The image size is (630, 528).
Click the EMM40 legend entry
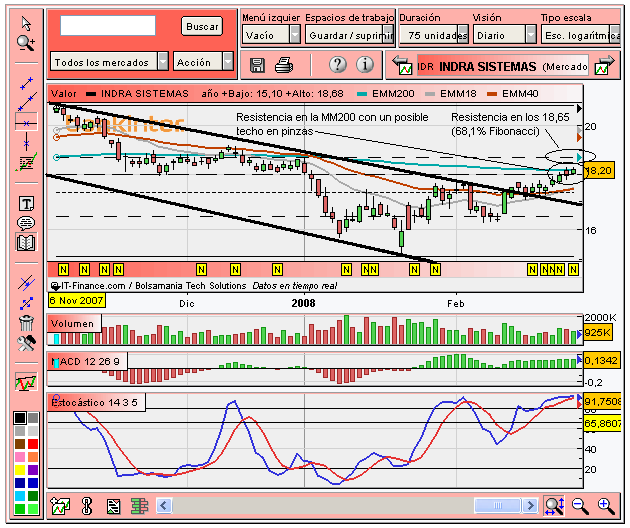tap(513, 94)
